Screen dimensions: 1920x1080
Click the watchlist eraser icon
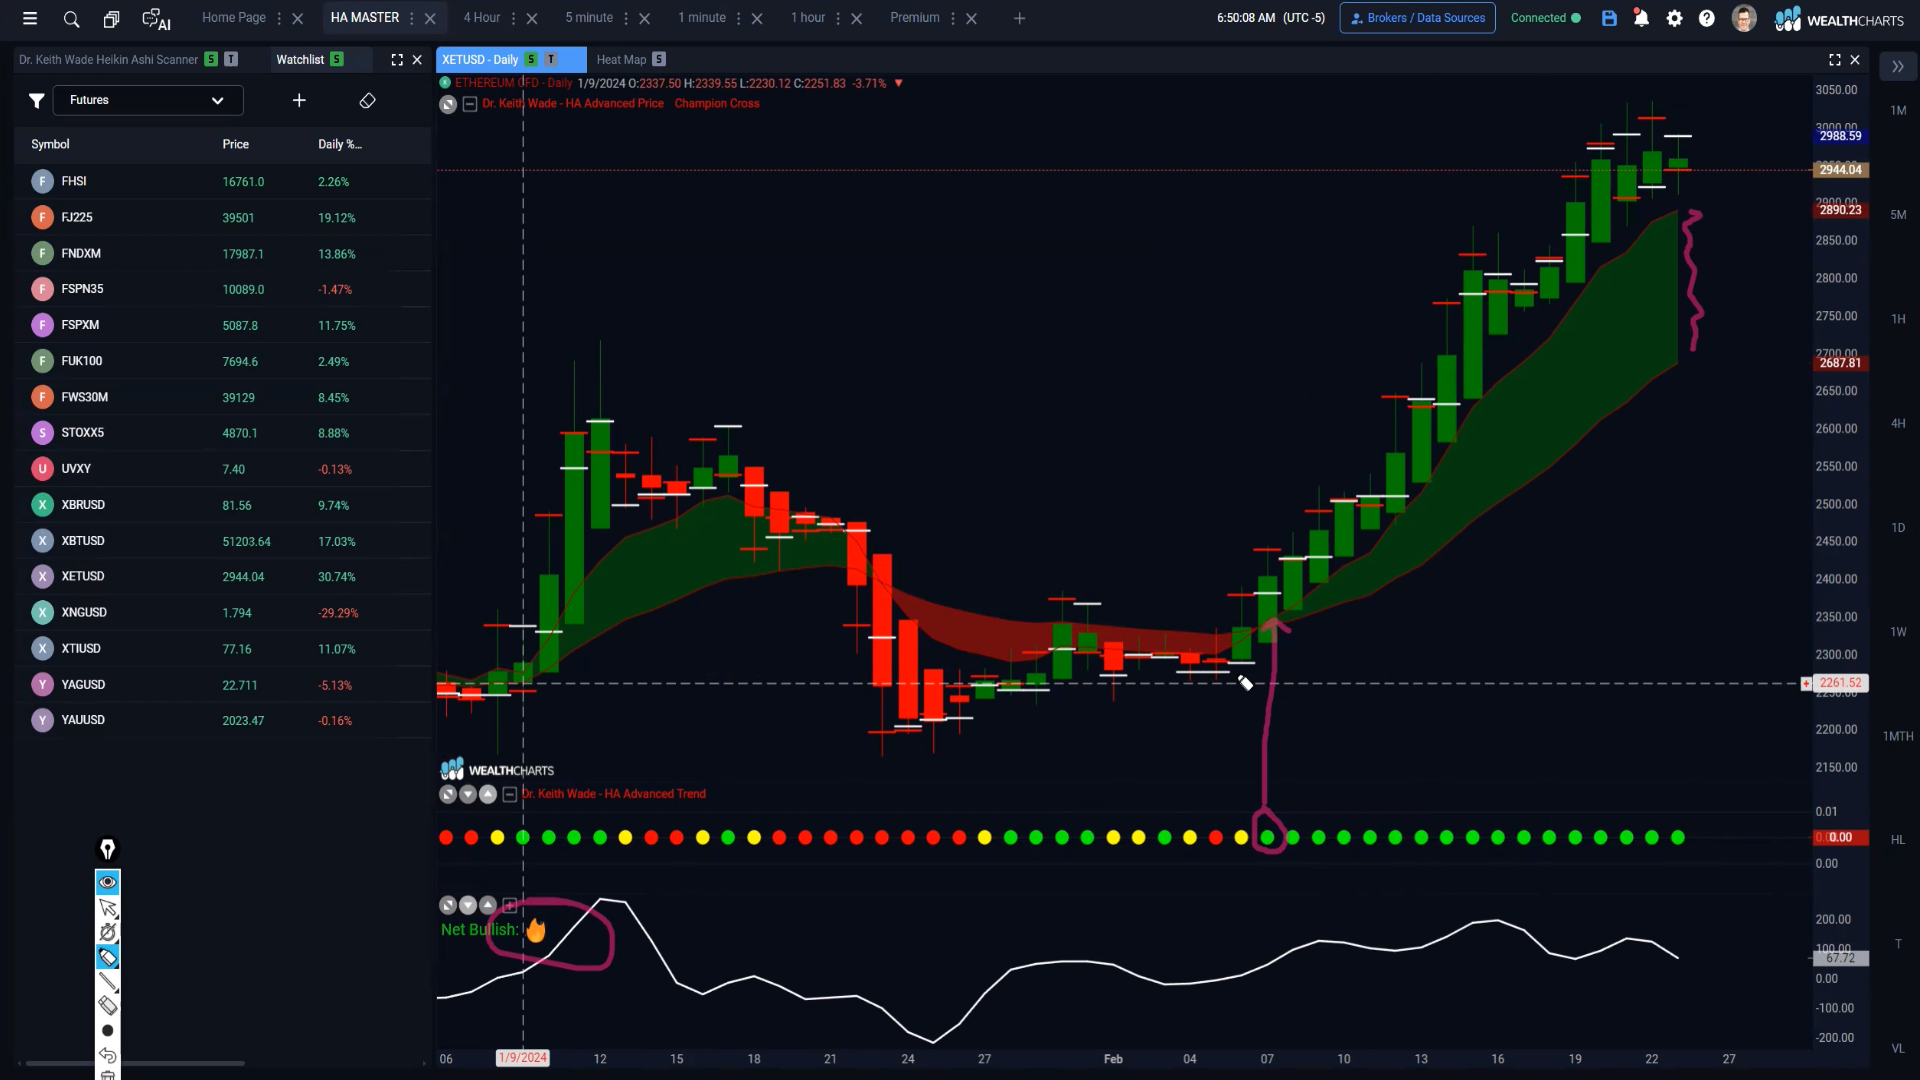point(367,100)
